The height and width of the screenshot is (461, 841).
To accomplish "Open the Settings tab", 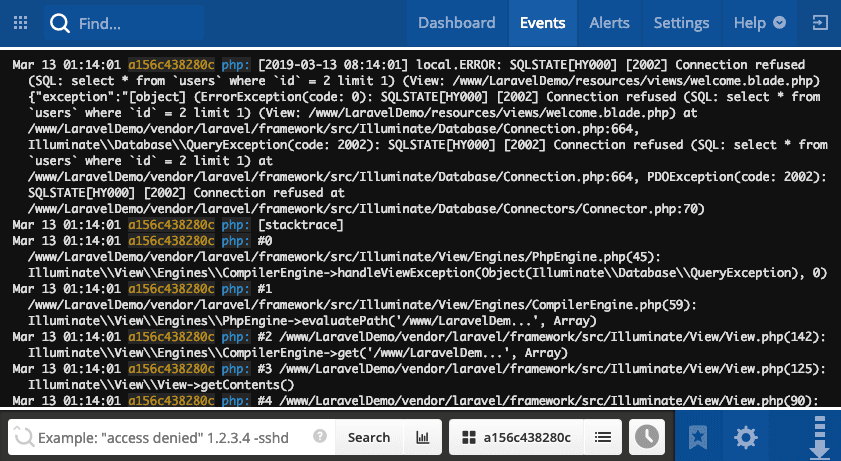I will pyautogui.click(x=681, y=23).
